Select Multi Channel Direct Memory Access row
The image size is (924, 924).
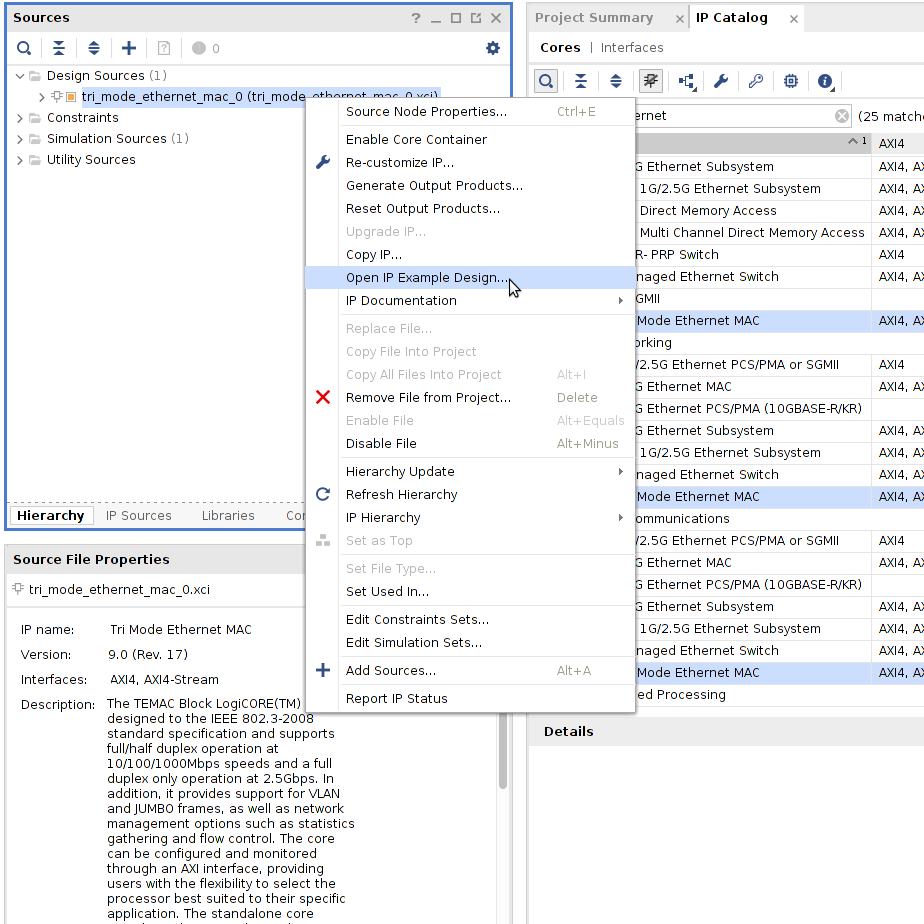pos(753,233)
